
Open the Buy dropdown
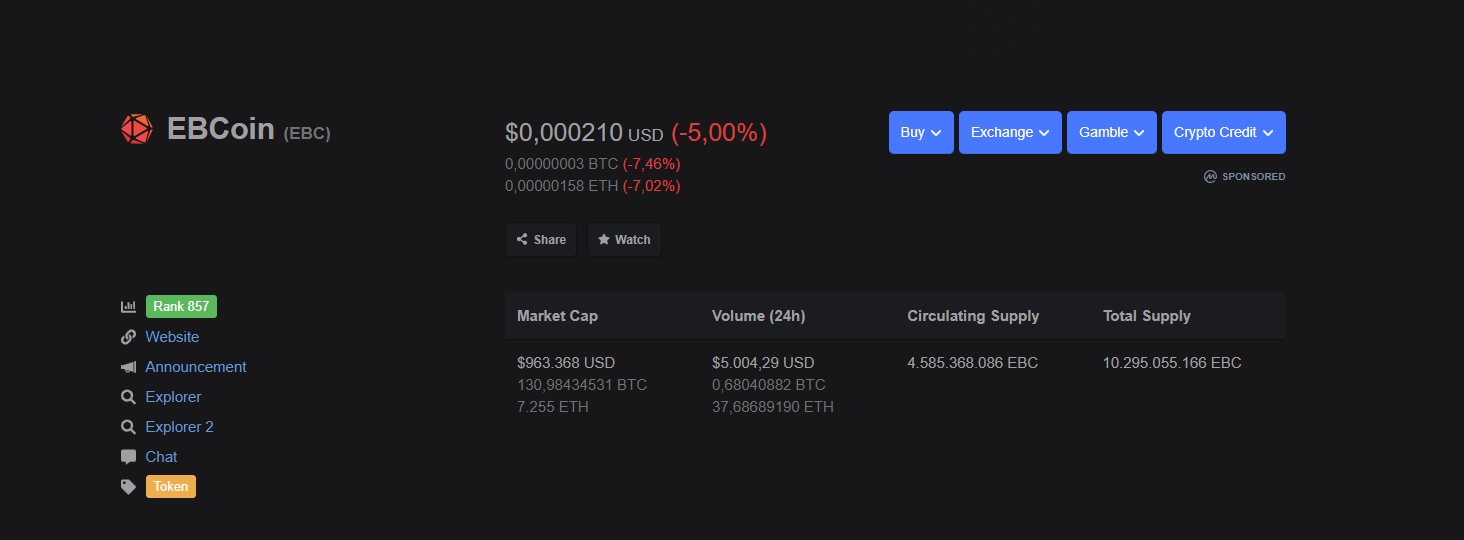[x=921, y=132]
